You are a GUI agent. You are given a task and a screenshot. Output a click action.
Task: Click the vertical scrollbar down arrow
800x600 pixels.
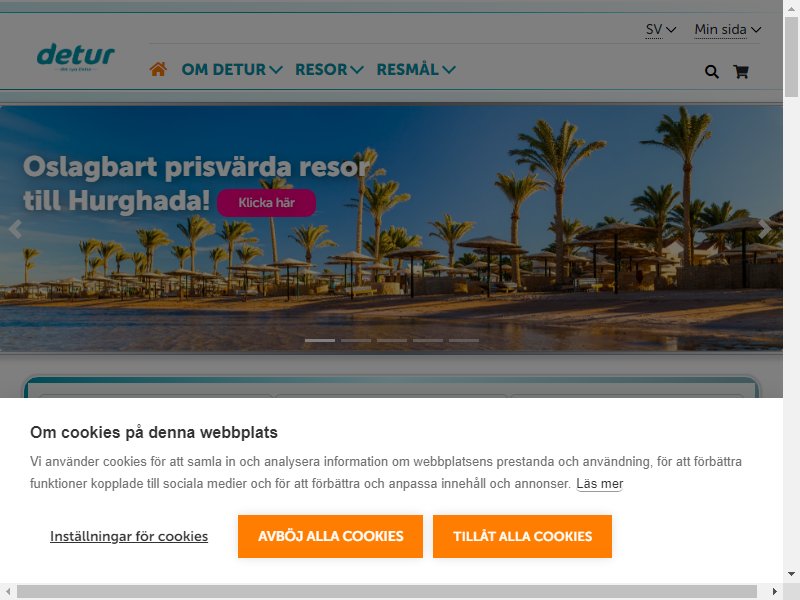pyautogui.click(x=791, y=574)
